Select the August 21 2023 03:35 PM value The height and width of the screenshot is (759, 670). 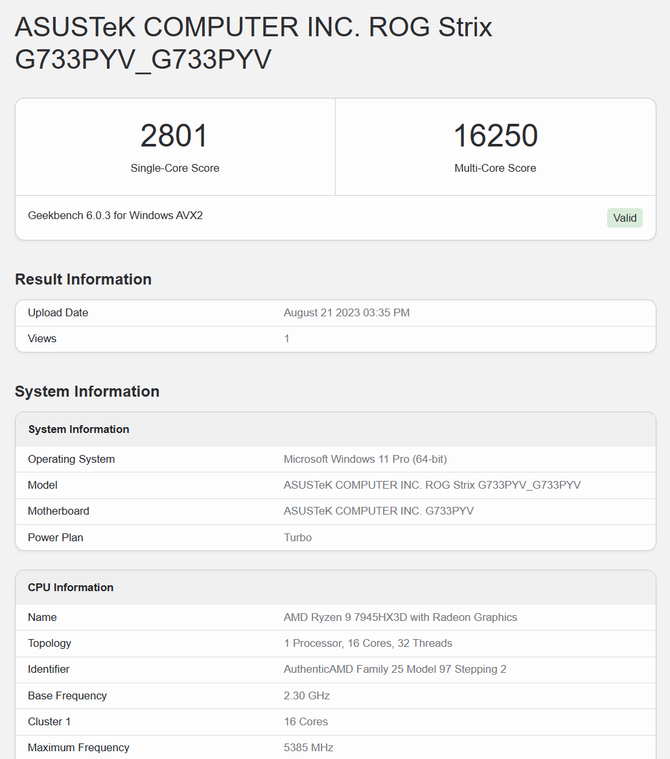pyautogui.click(x=347, y=313)
